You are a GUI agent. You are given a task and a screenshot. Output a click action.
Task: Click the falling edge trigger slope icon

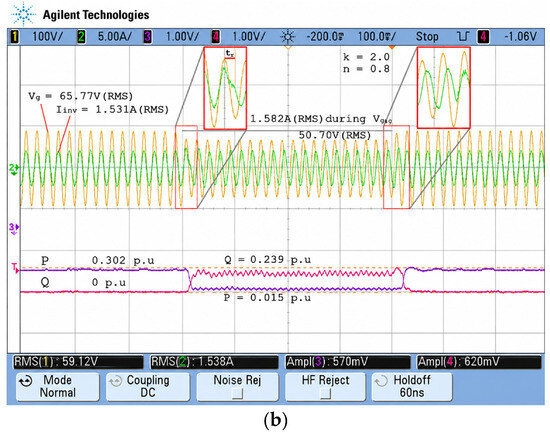[463, 36]
